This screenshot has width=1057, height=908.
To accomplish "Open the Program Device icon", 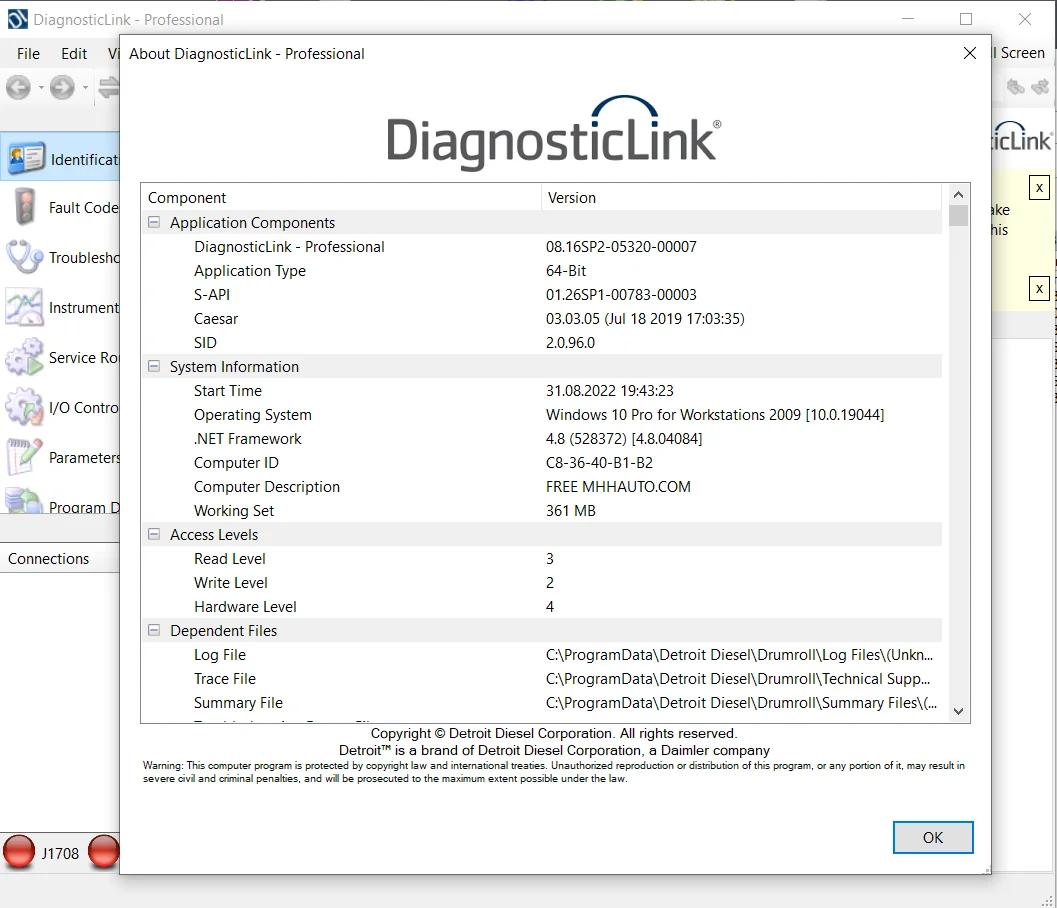I will [x=24, y=500].
